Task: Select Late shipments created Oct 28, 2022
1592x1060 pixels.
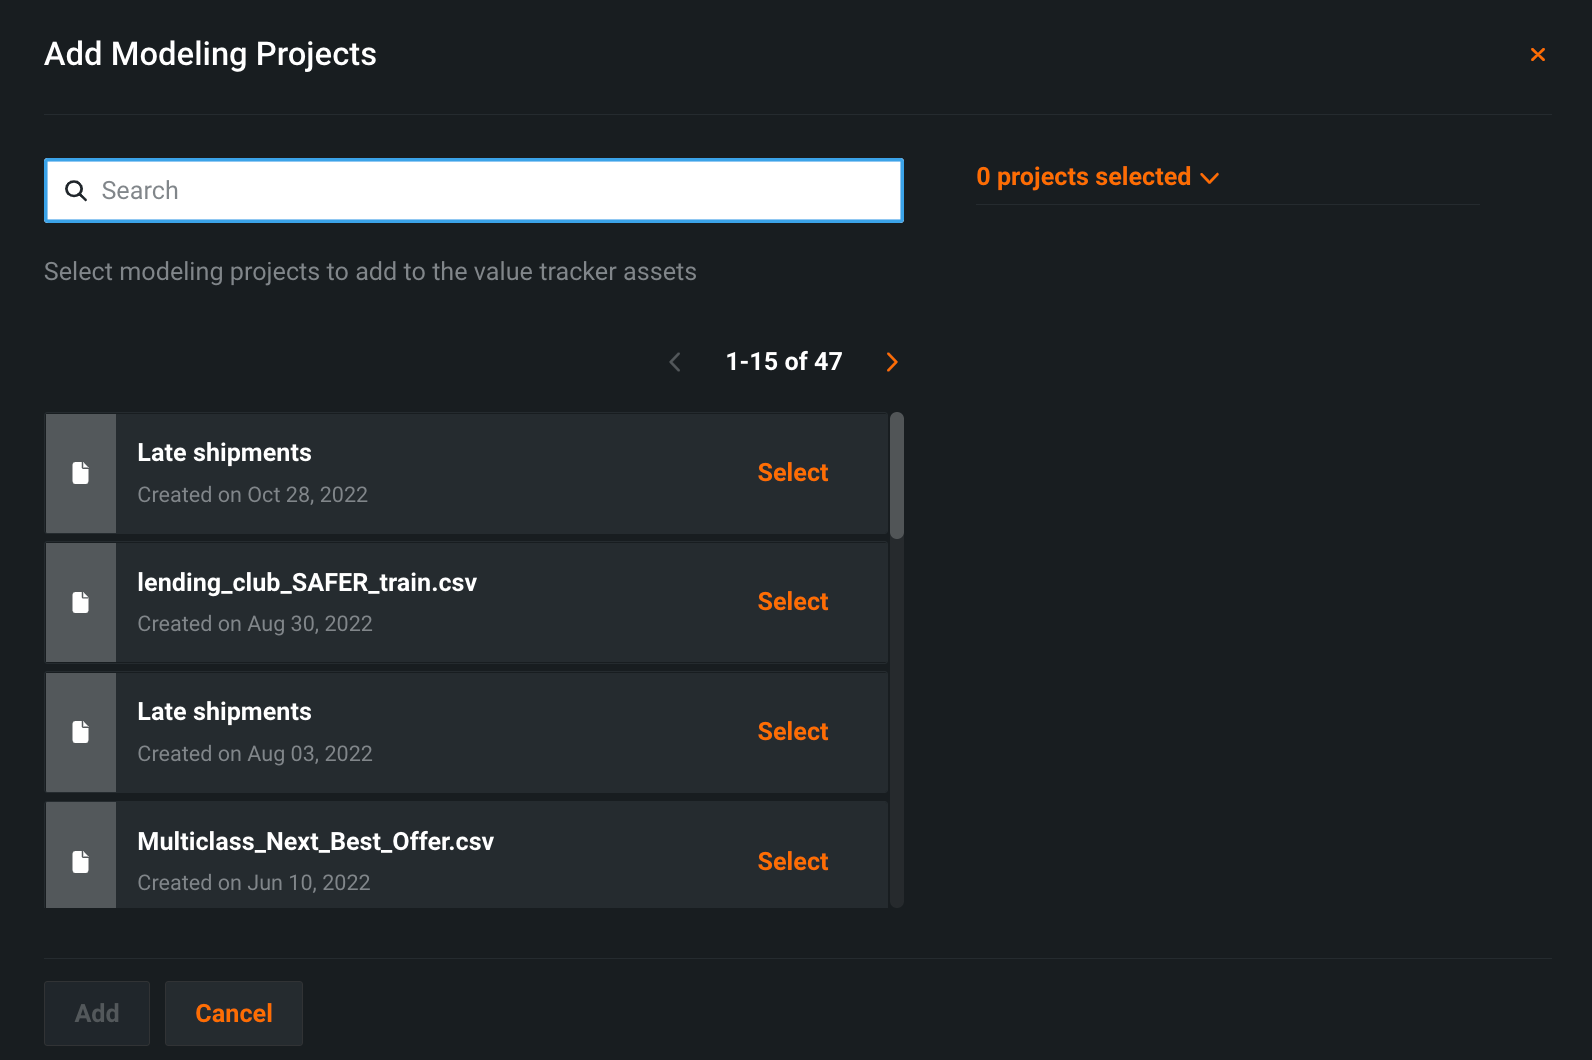Action: tap(792, 473)
